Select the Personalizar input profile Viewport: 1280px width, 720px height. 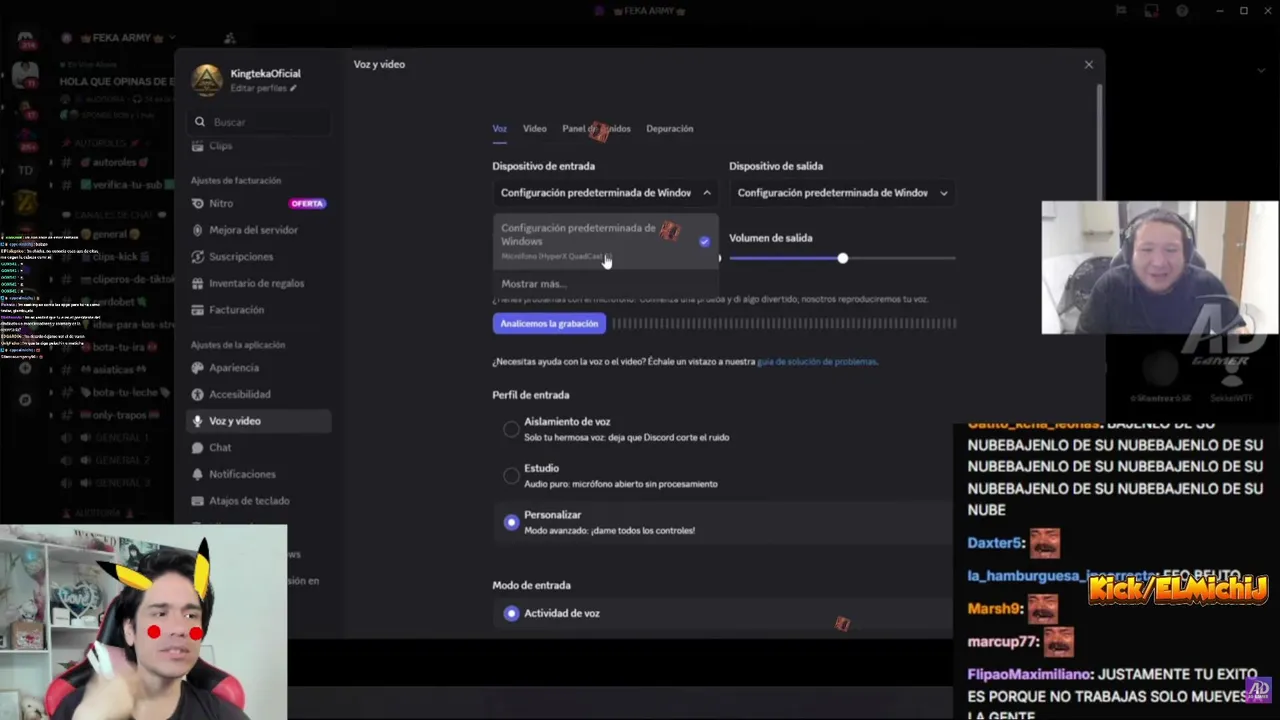(511, 522)
